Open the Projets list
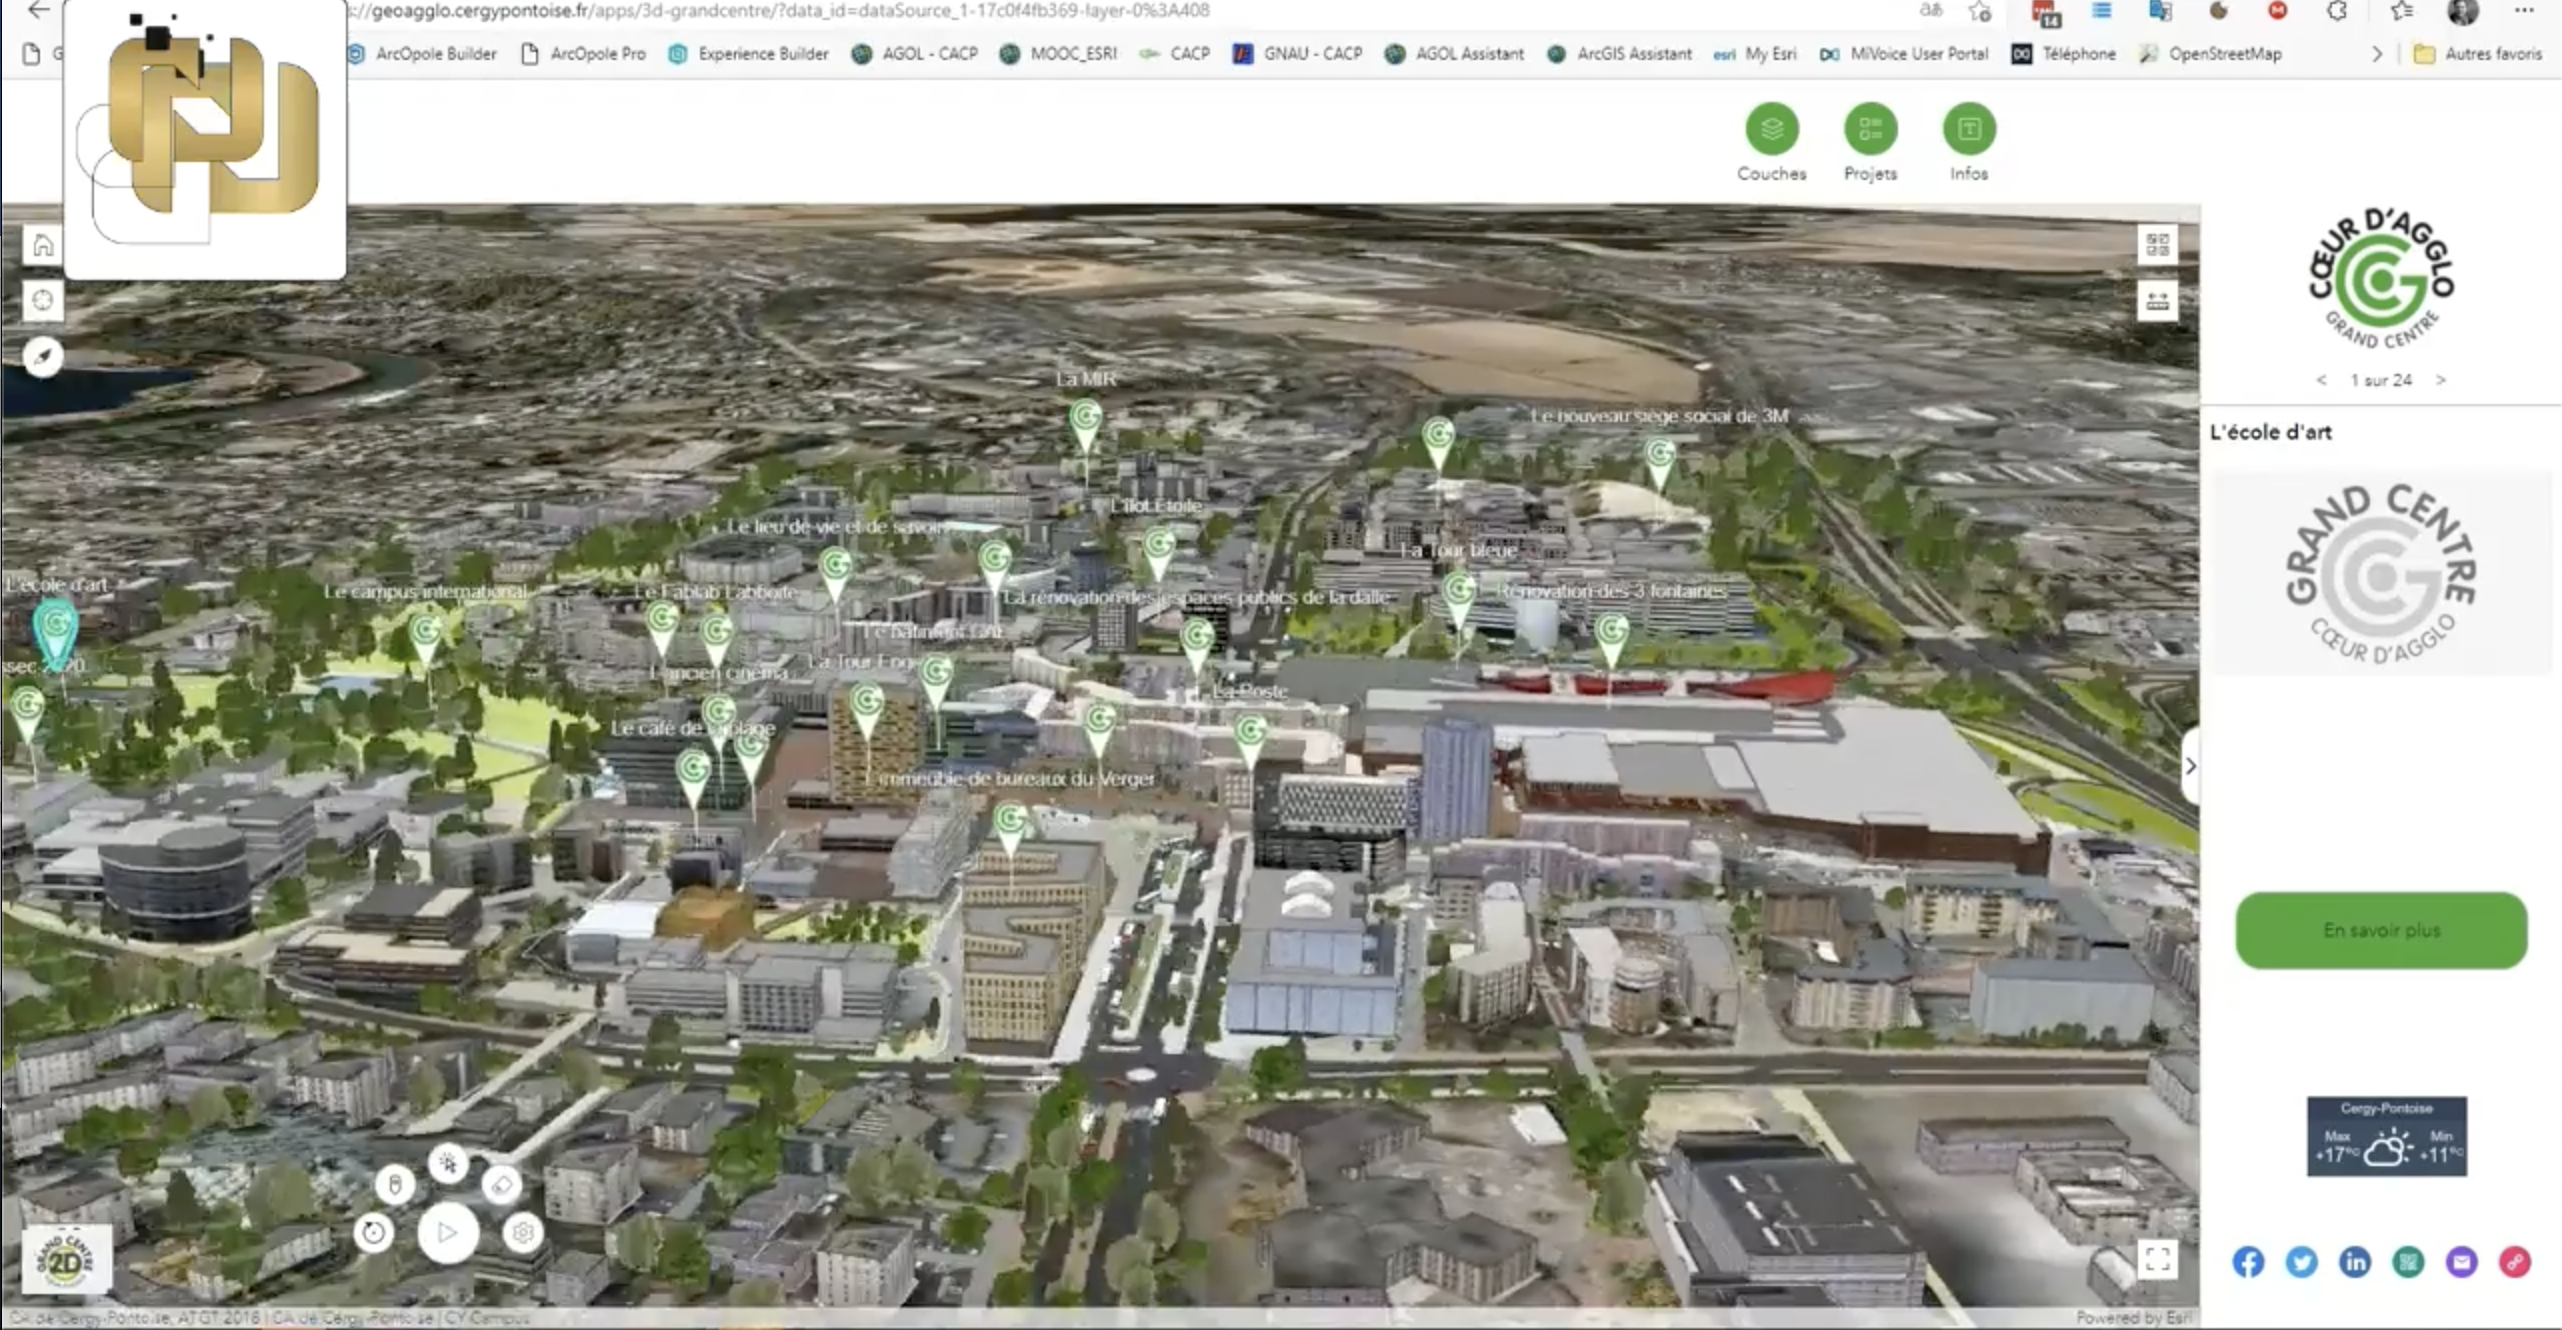 (x=1870, y=130)
